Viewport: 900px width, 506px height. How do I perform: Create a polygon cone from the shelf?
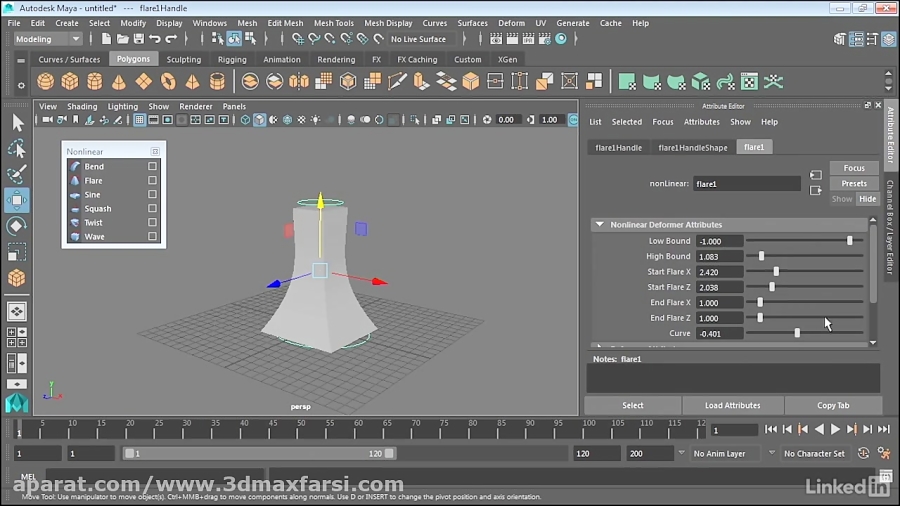[x=119, y=81]
